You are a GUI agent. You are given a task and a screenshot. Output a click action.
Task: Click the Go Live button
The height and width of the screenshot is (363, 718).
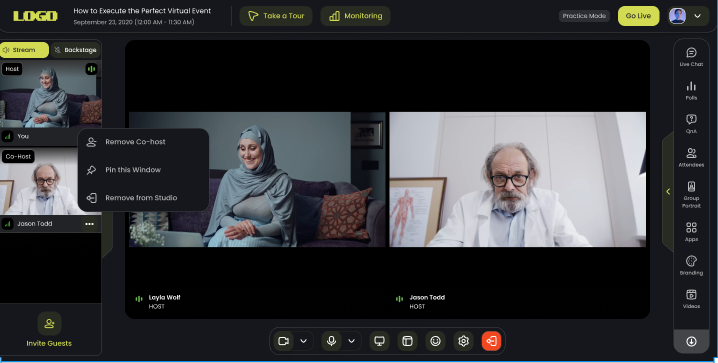pyautogui.click(x=638, y=16)
